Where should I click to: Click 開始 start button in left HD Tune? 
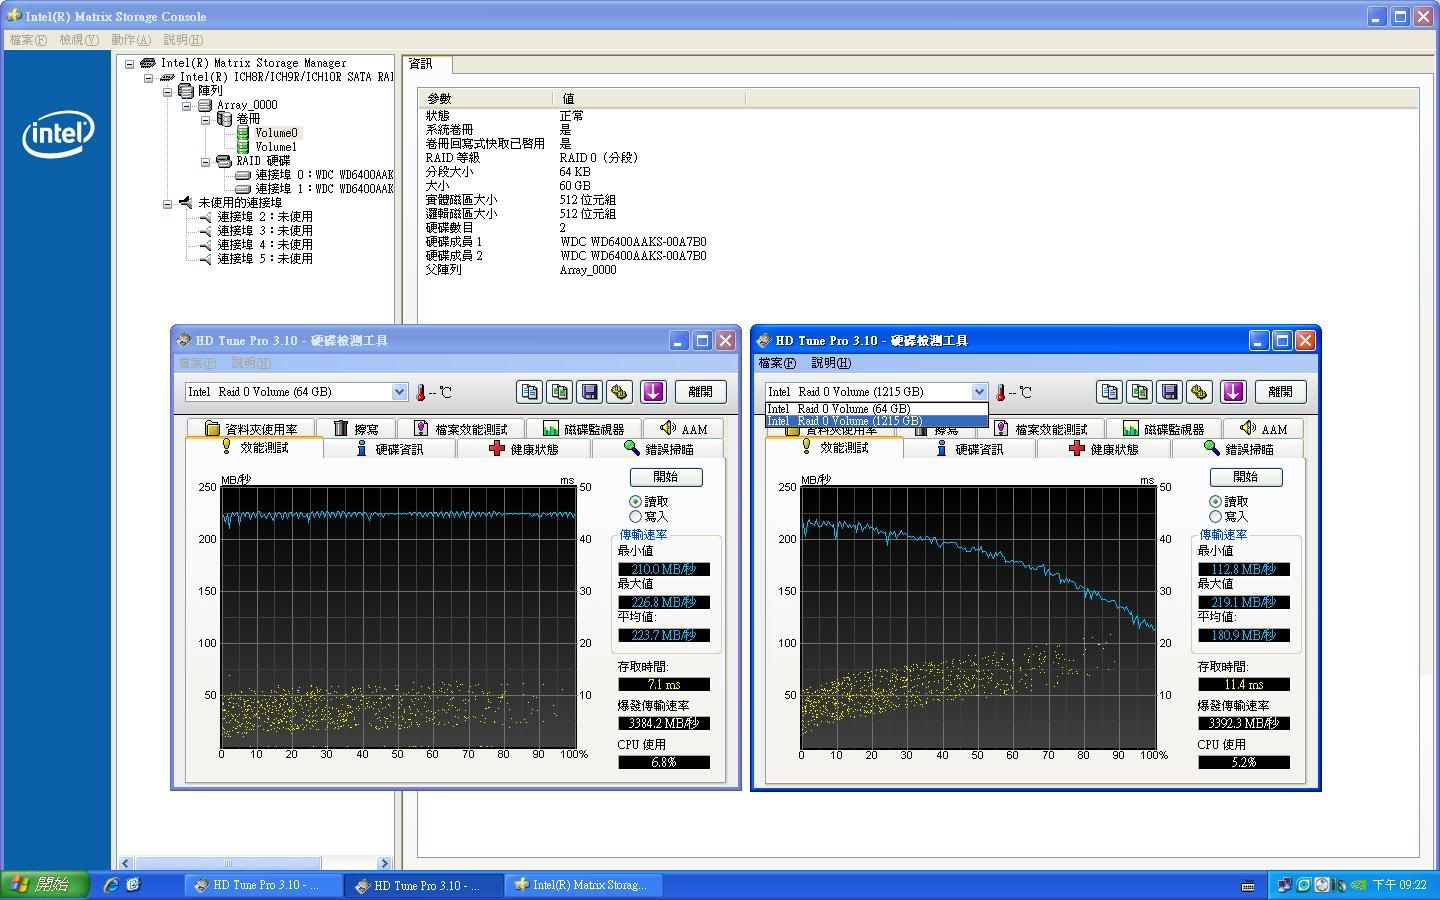pyautogui.click(x=666, y=477)
